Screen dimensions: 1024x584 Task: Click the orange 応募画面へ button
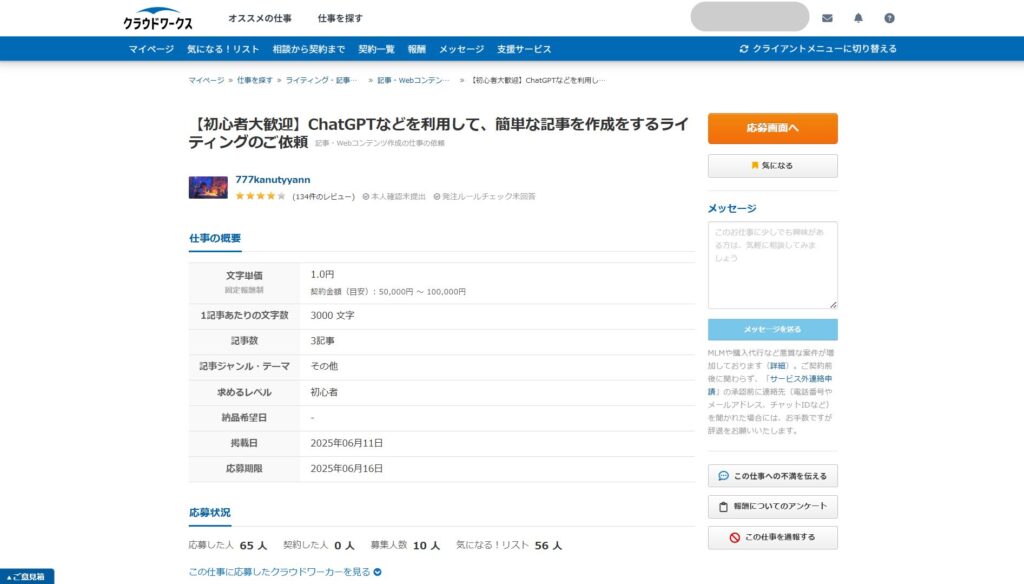[773, 128]
